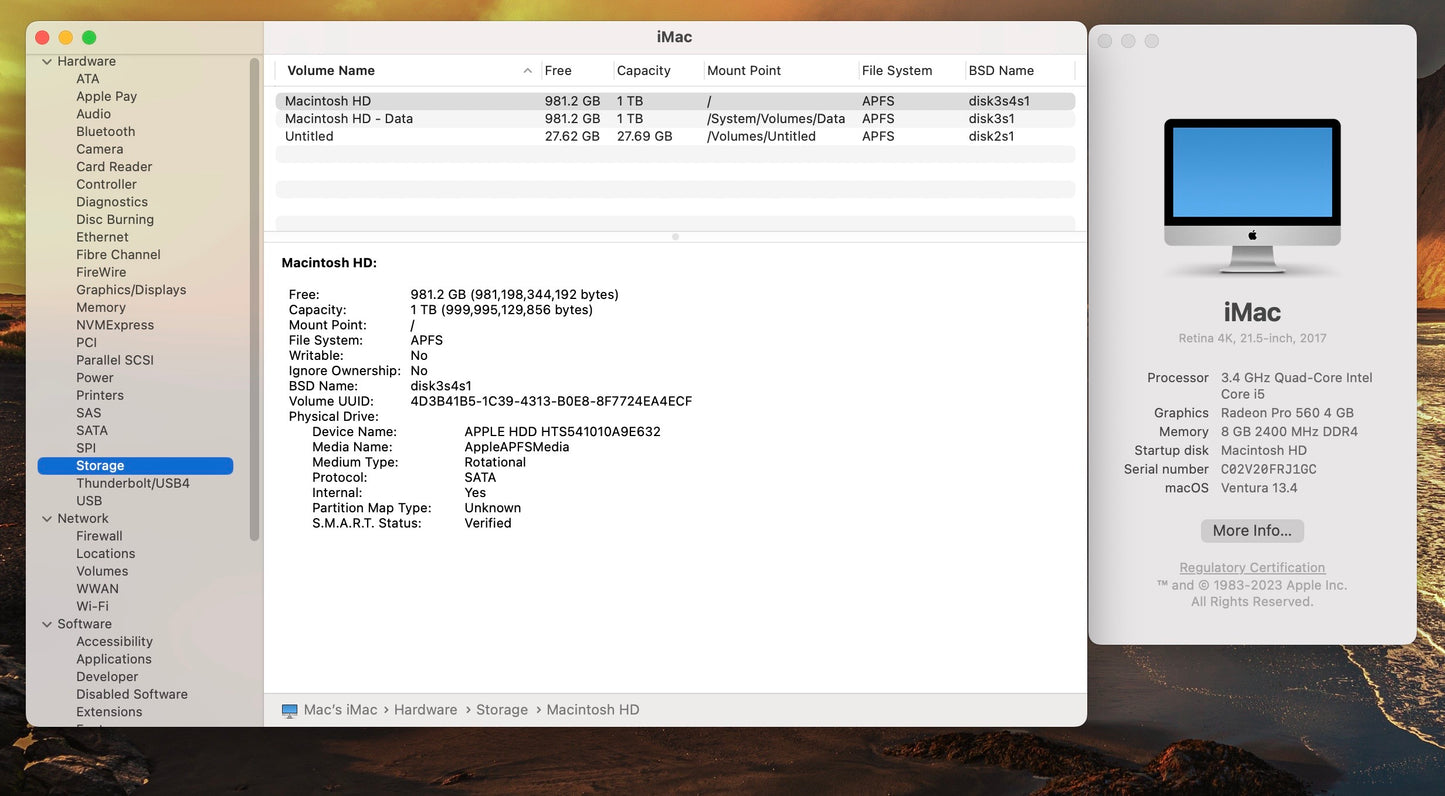Select Bluetooth in the Hardware sidebar
1445x796 pixels.
coord(105,131)
